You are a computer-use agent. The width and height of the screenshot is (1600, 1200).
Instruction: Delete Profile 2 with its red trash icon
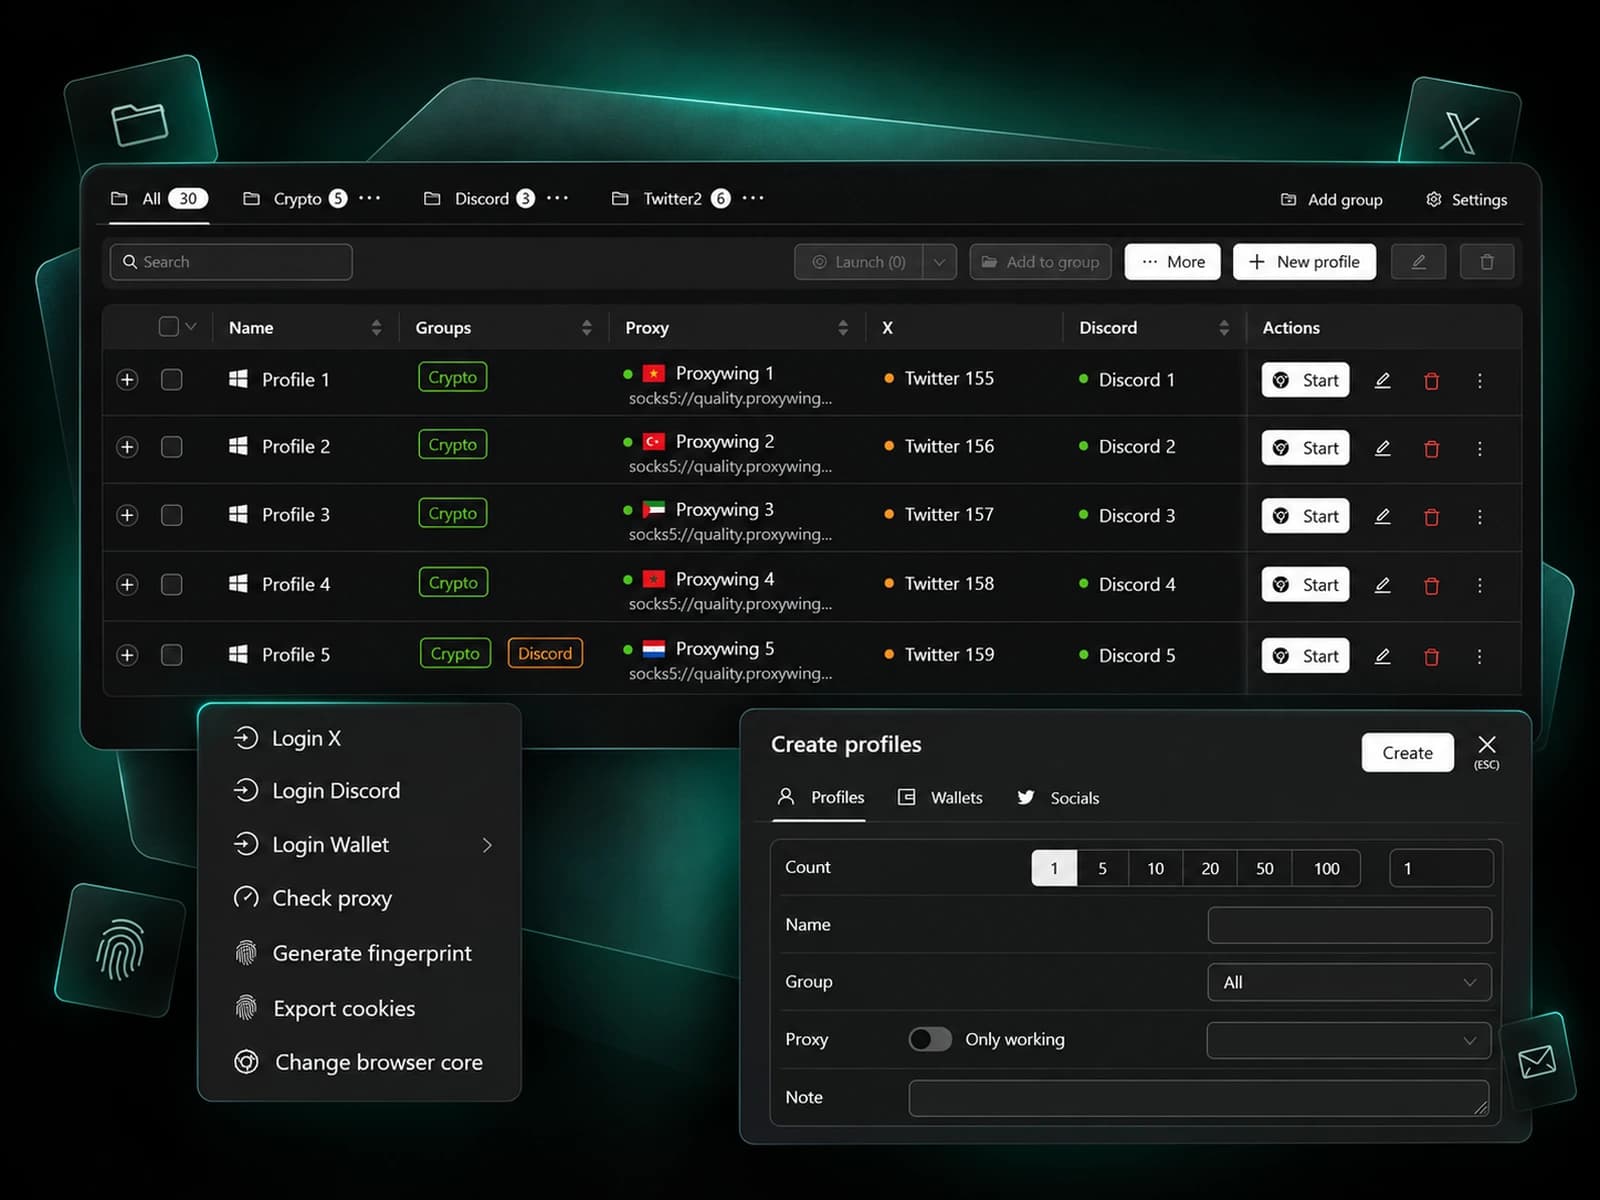[x=1431, y=449]
